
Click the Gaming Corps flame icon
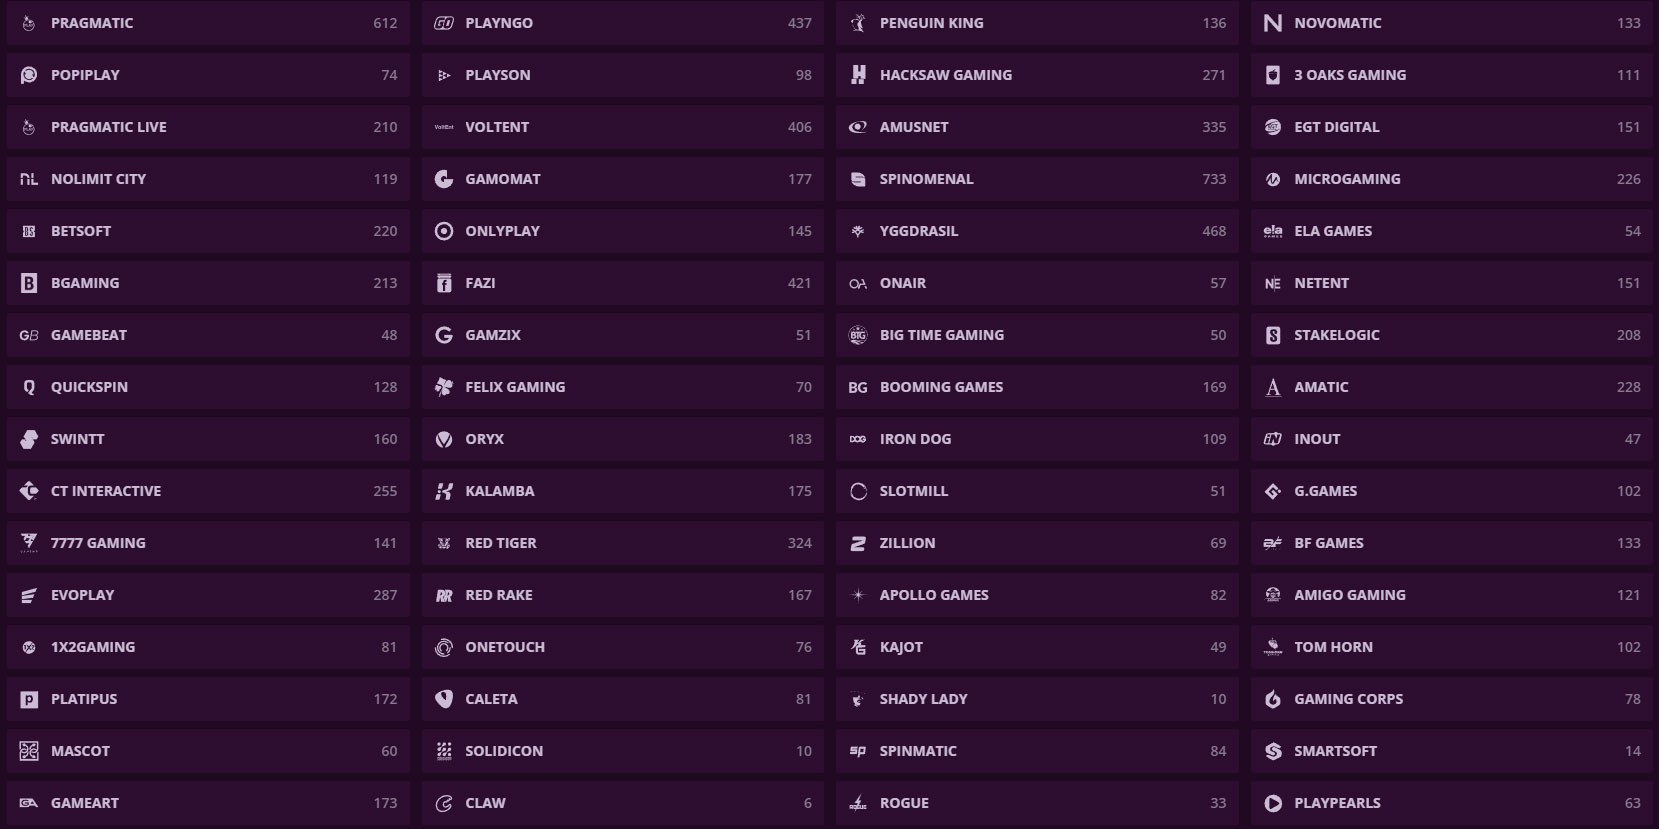click(1272, 699)
